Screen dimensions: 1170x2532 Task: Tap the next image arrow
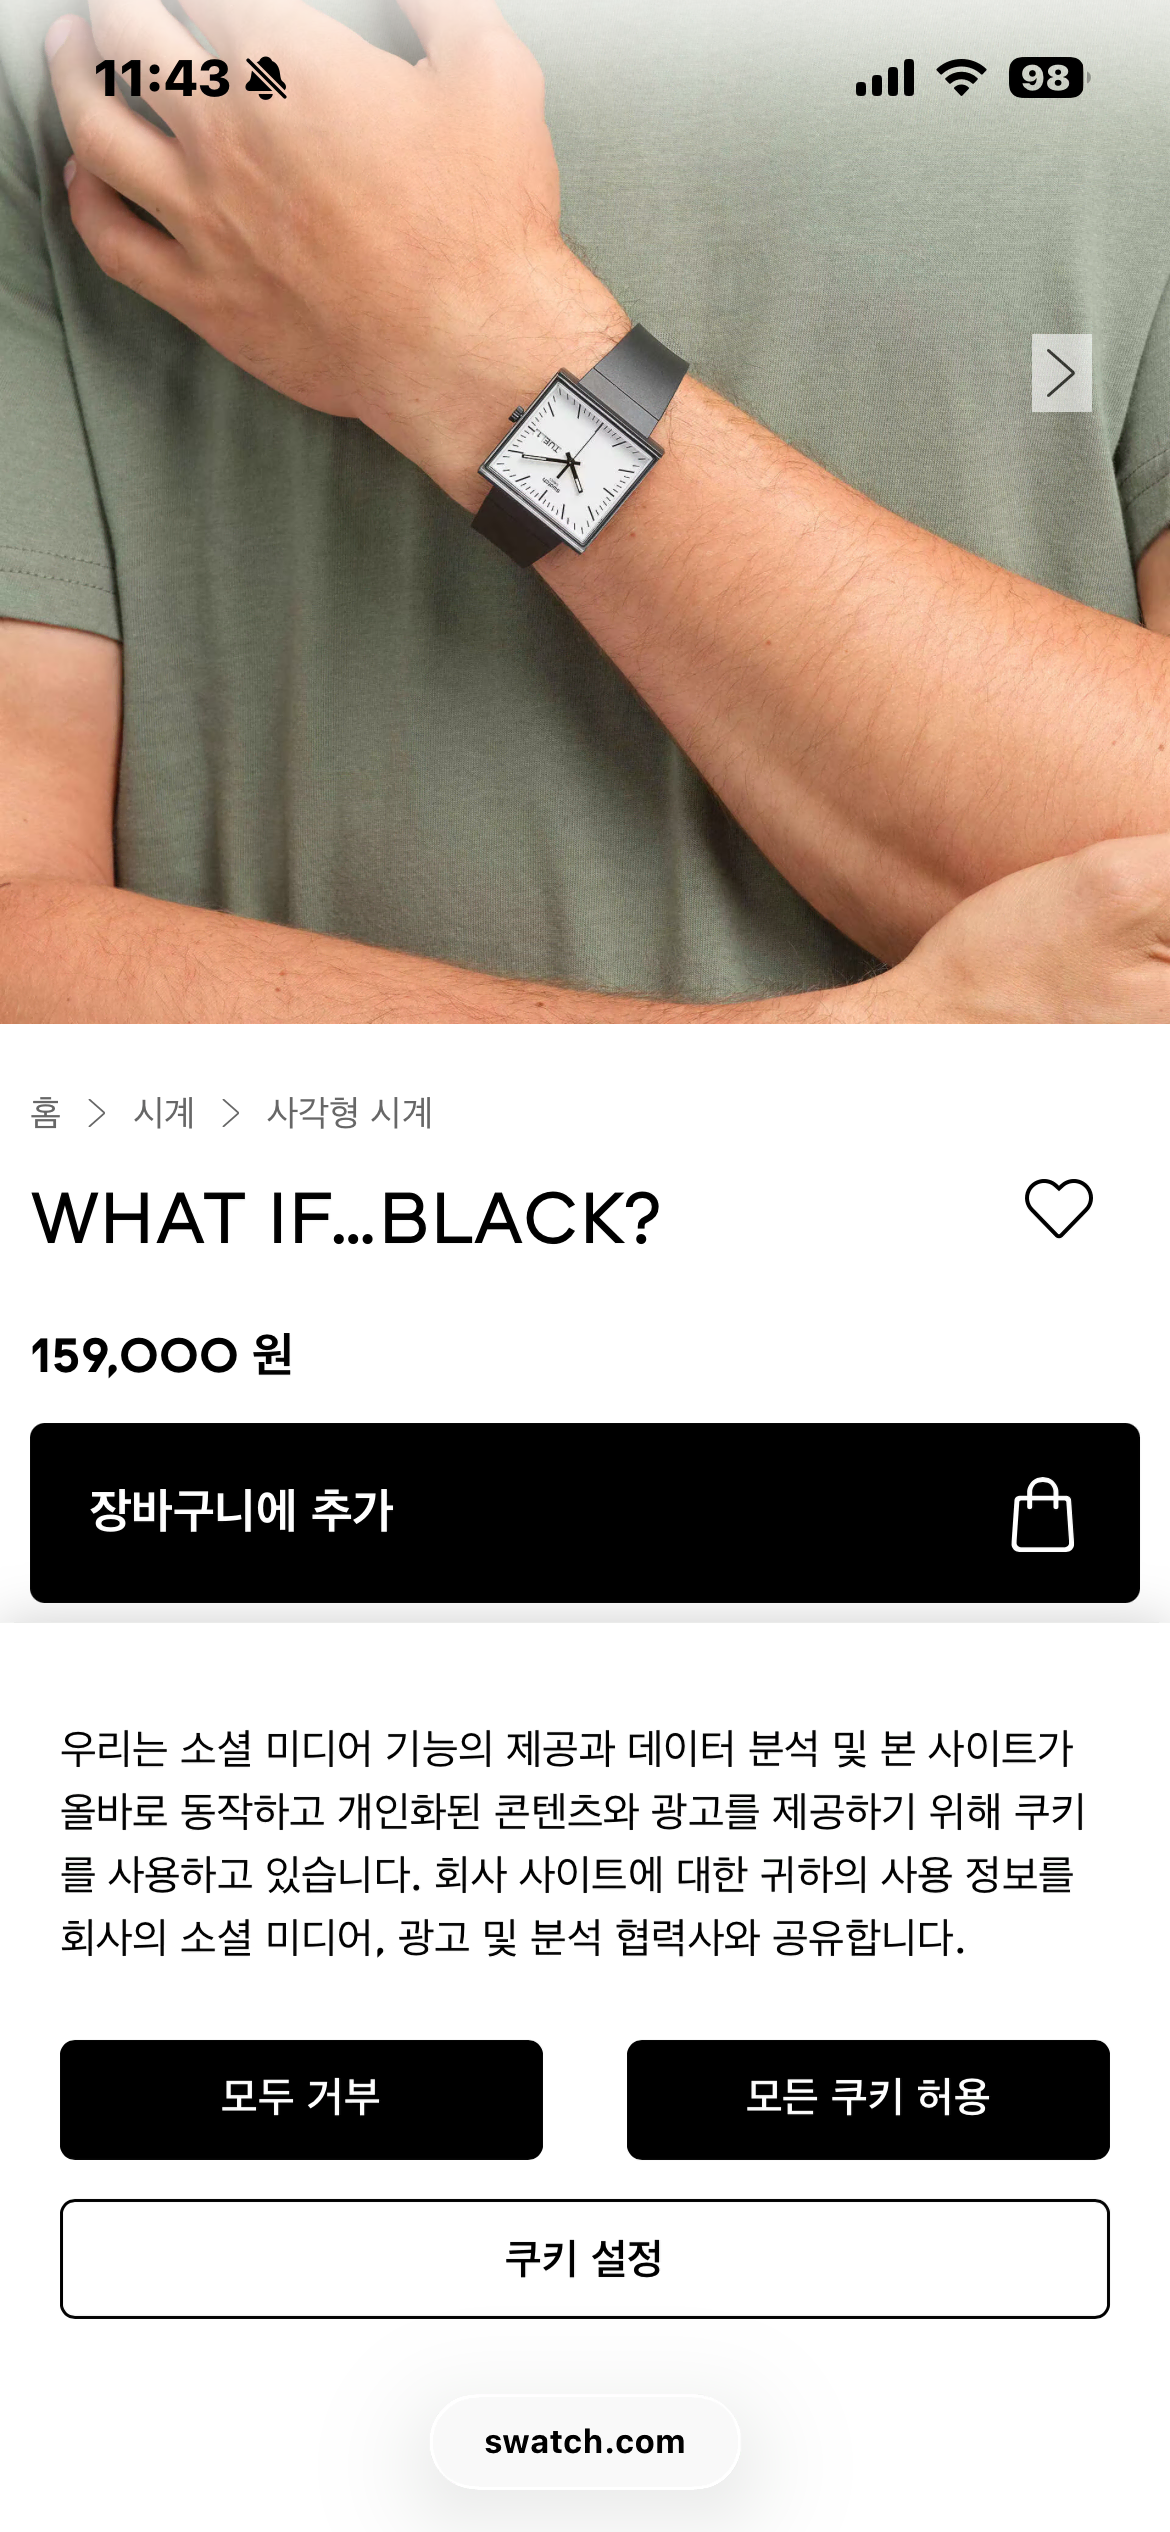[1061, 373]
